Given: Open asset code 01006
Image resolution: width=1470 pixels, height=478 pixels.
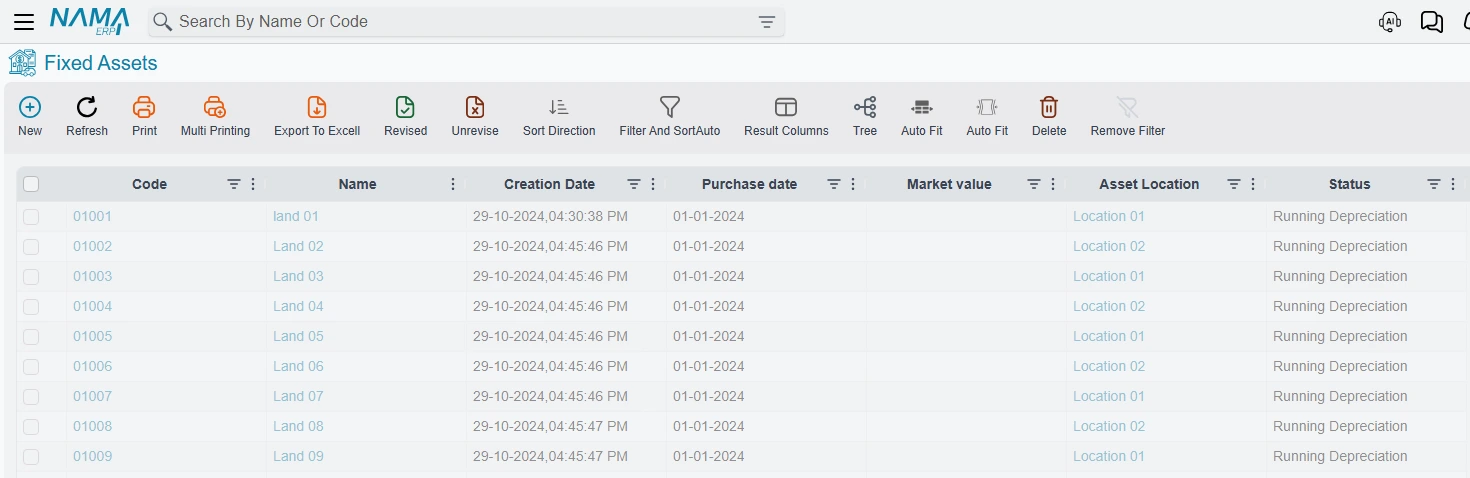Looking at the screenshot, I should [x=92, y=366].
